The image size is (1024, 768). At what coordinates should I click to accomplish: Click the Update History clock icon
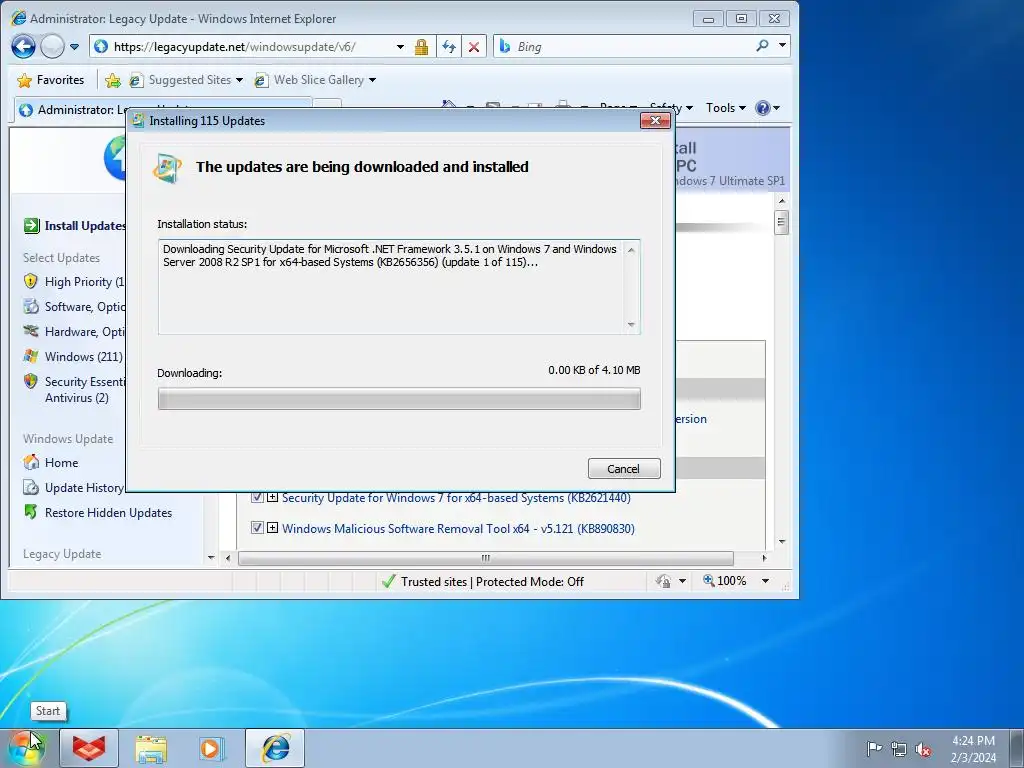pos(31,487)
